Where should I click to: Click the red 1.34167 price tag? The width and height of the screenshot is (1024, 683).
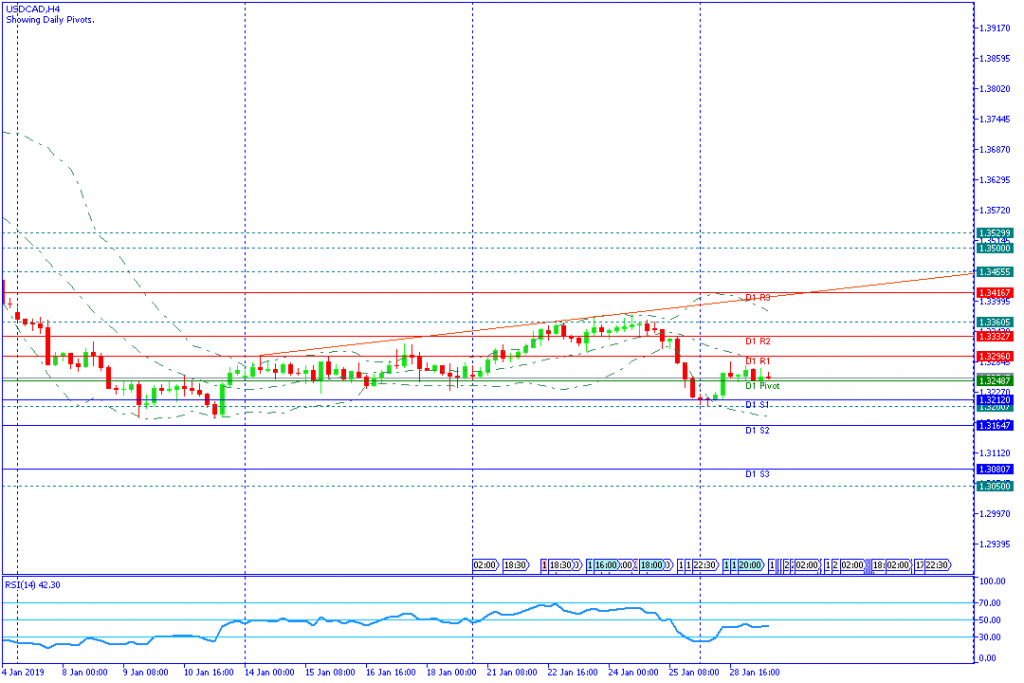coord(995,292)
